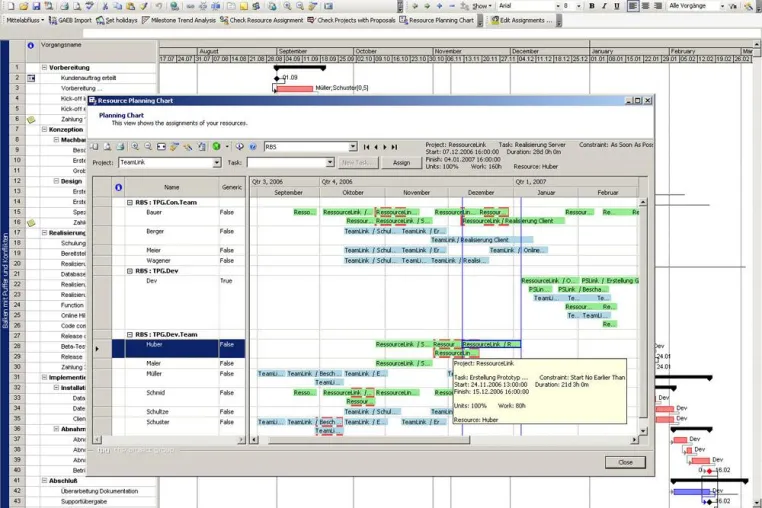Click the New Task button

click(x=357, y=163)
